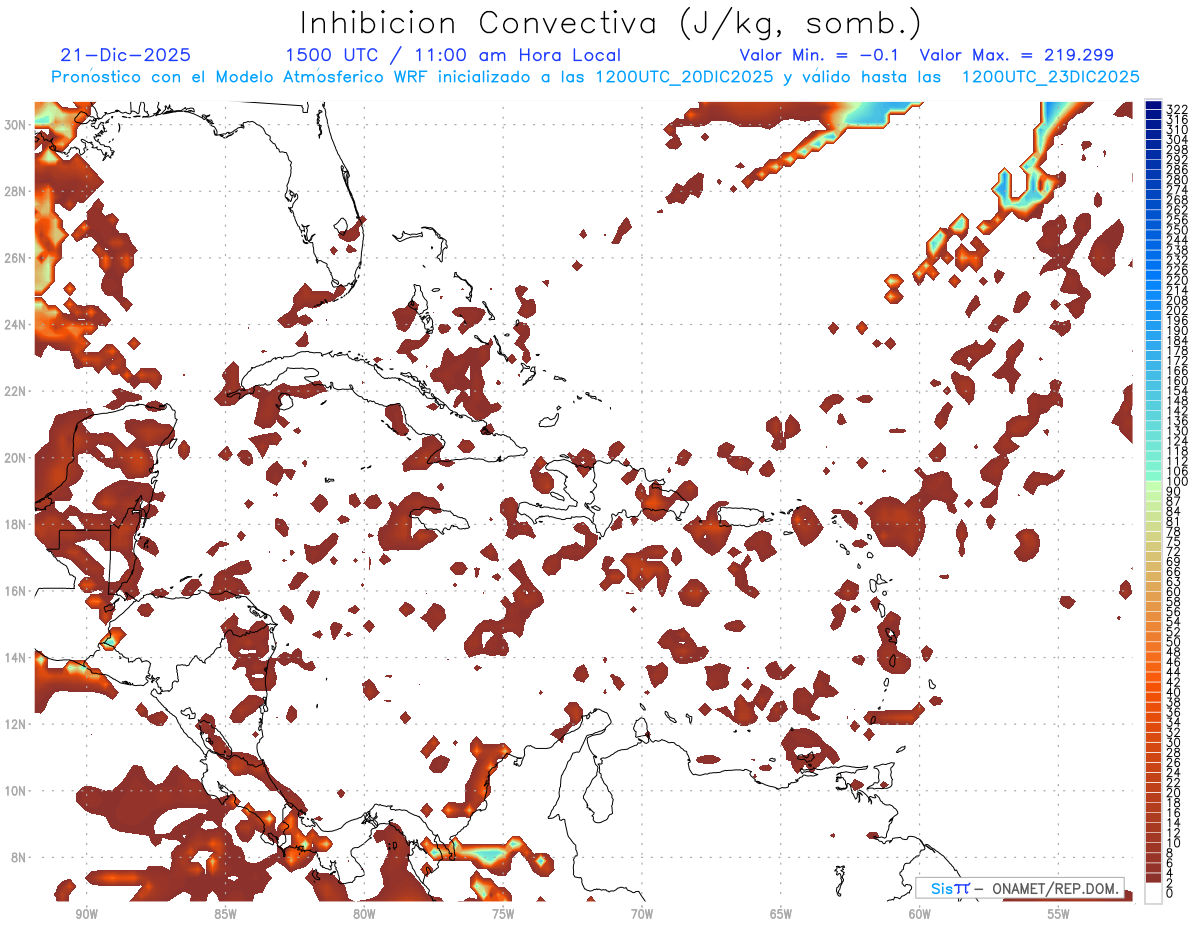This screenshot has height=927, width=1200.
Task: Click the "SisTT - ONAMET/REP.DOM." credit box
Action: [1020, 888]
